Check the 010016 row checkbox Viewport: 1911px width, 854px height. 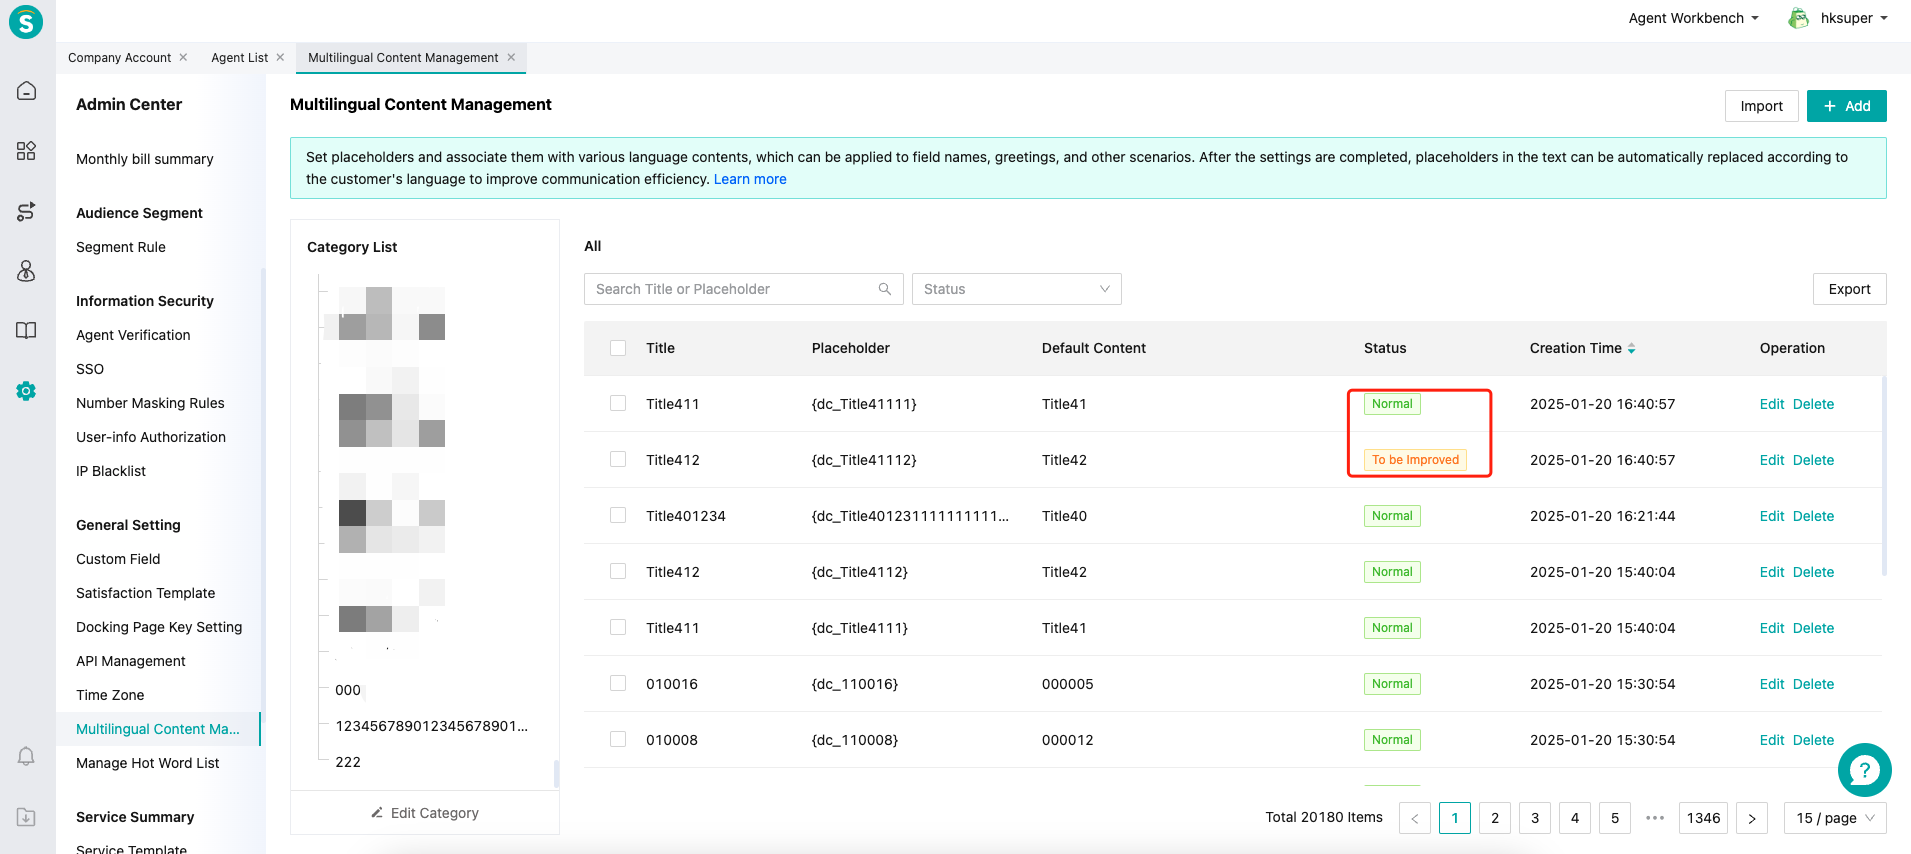point(618,683)
